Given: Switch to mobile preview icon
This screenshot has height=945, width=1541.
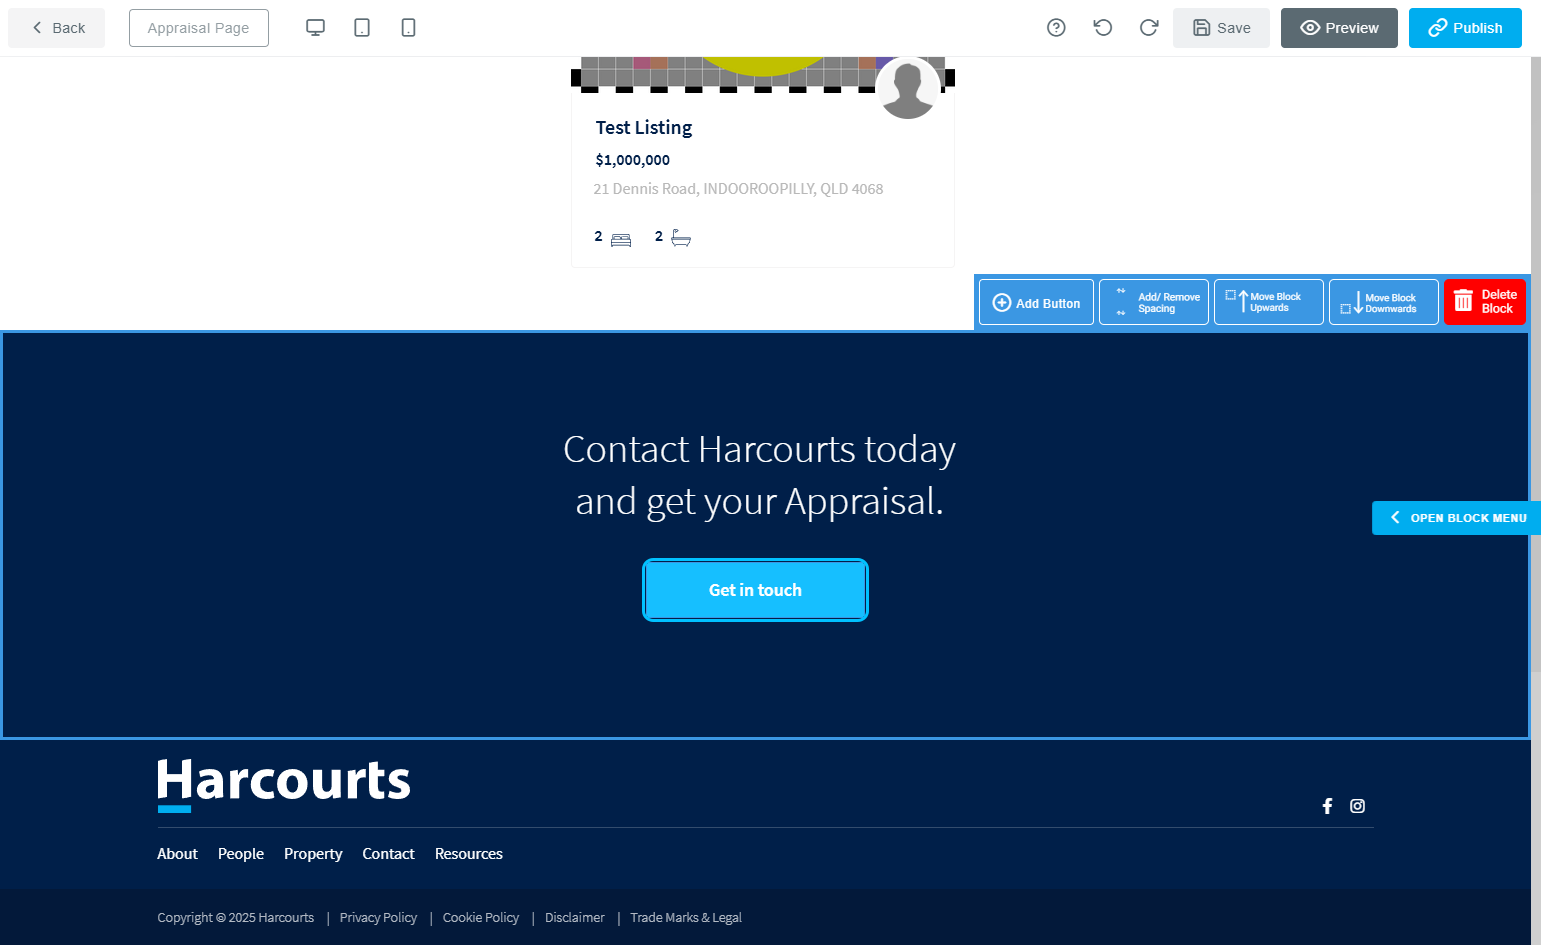Looking at the screenshot, I should 408,28.
